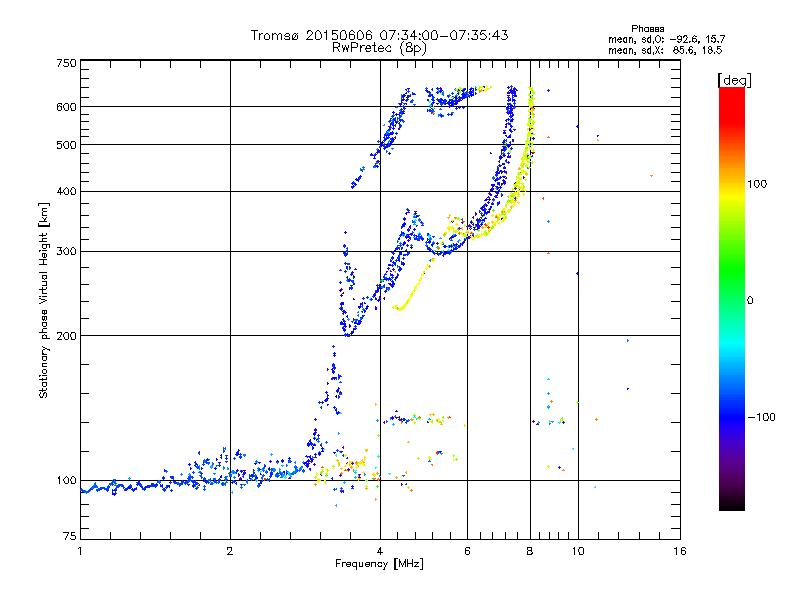Click the y-axis tick label "750"
The image size is (800, 600).
[x=66, y=63]
